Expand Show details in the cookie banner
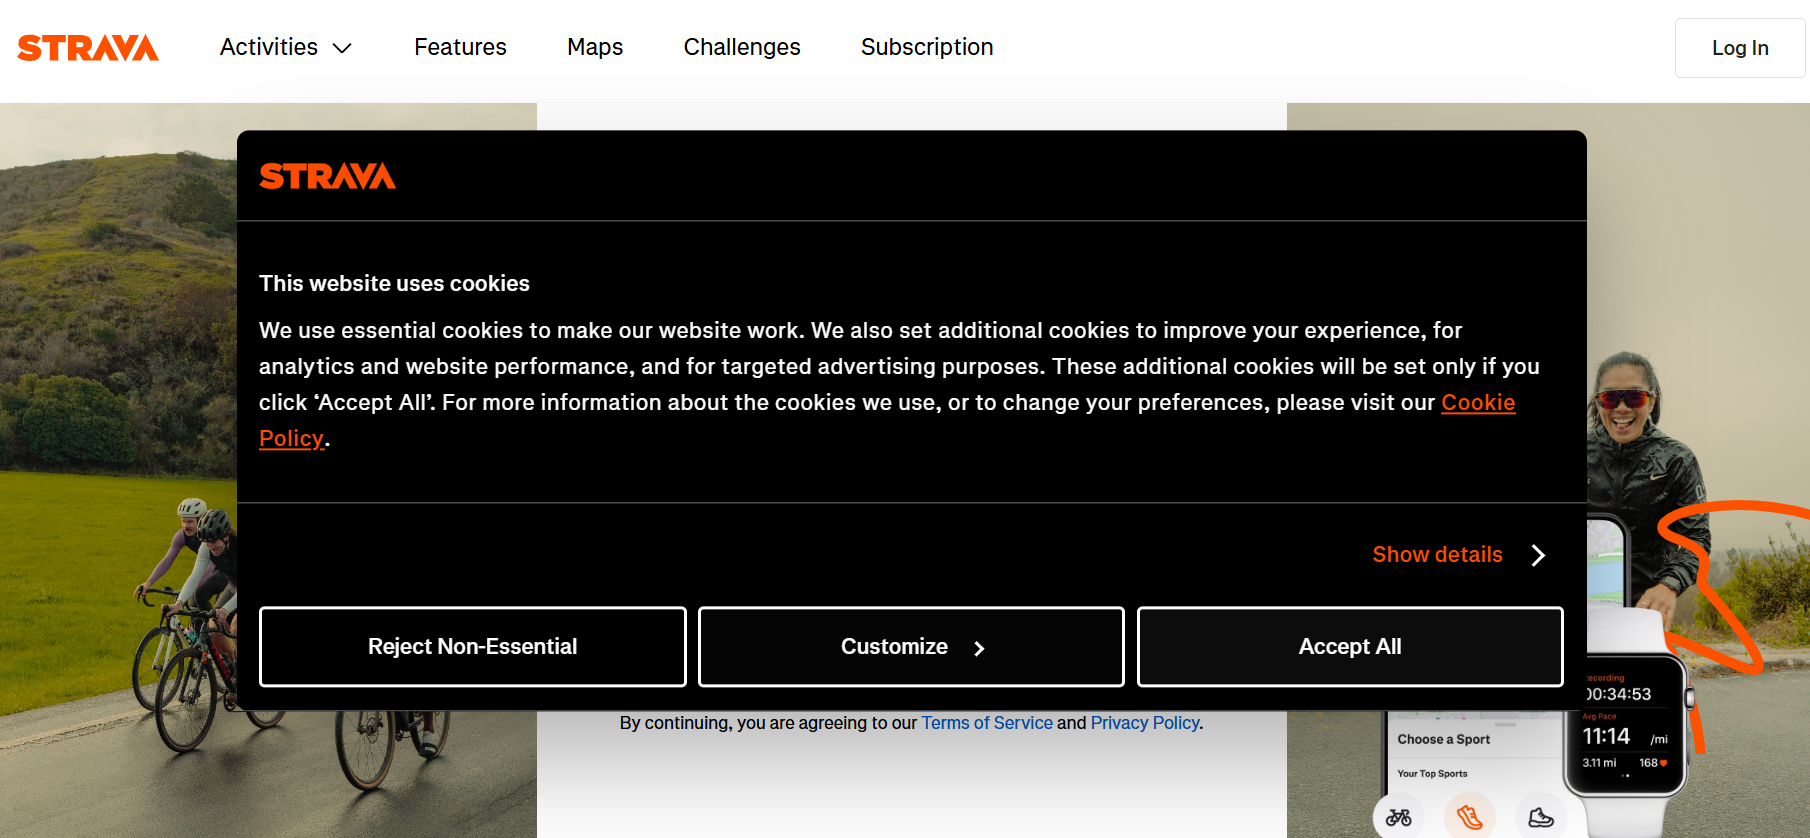The width and height of the screenshot is (1810, 838). (1437, 554)
